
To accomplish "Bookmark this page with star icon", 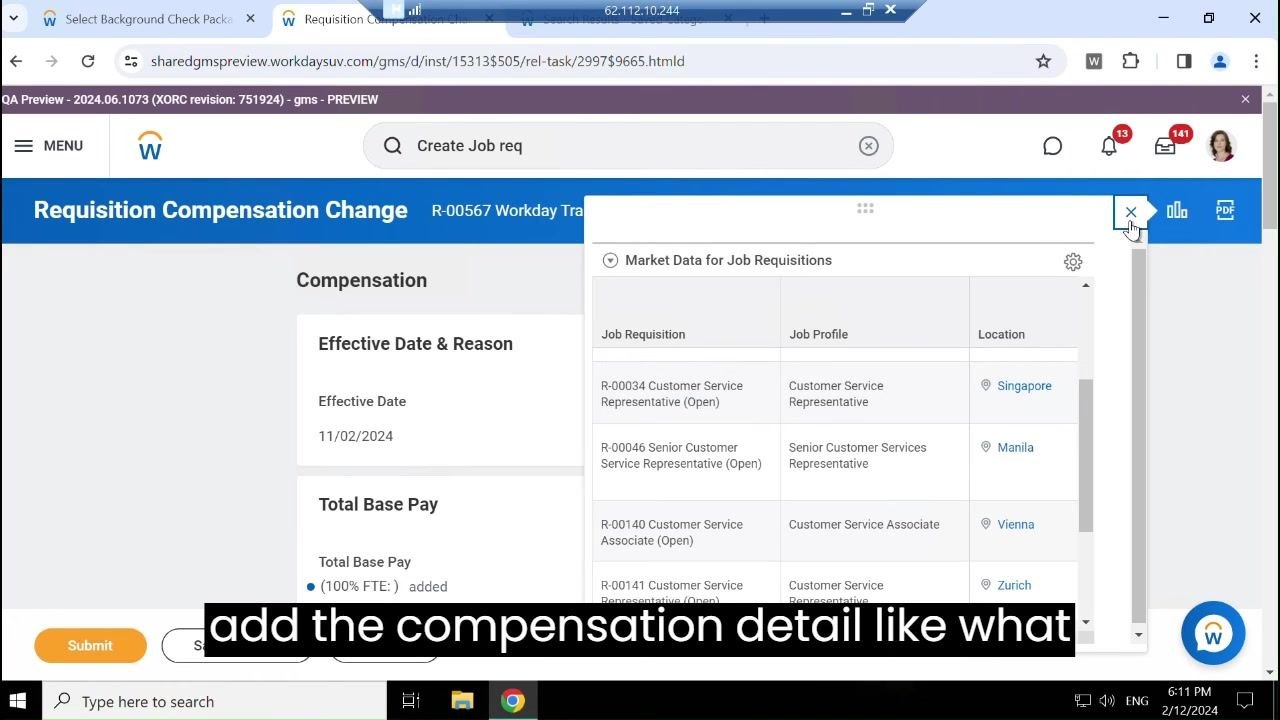I will click(x=1043, y=61).
